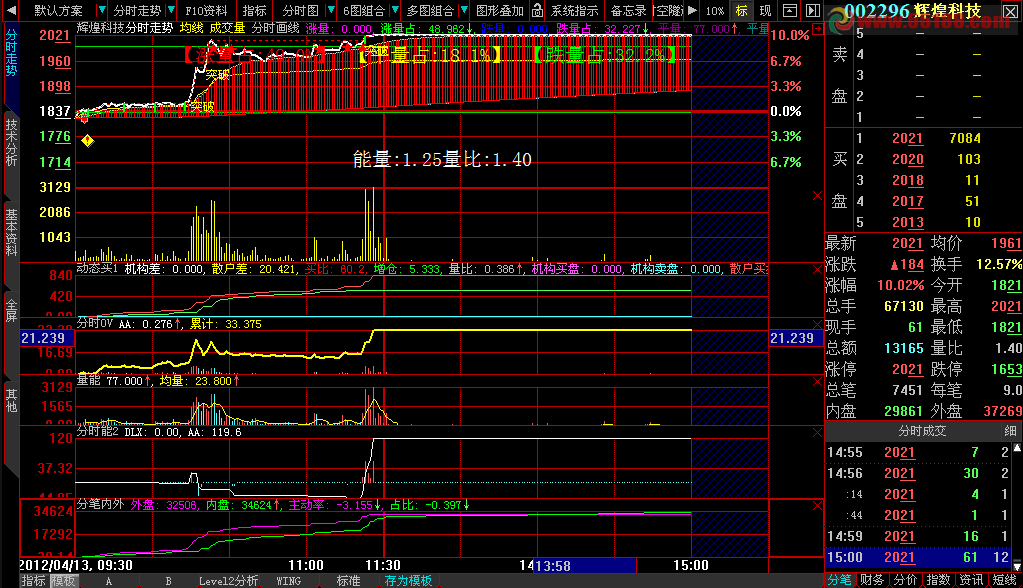
Task: Close the 分时能2 indicator panel
Action: click(x=817, y=433)
